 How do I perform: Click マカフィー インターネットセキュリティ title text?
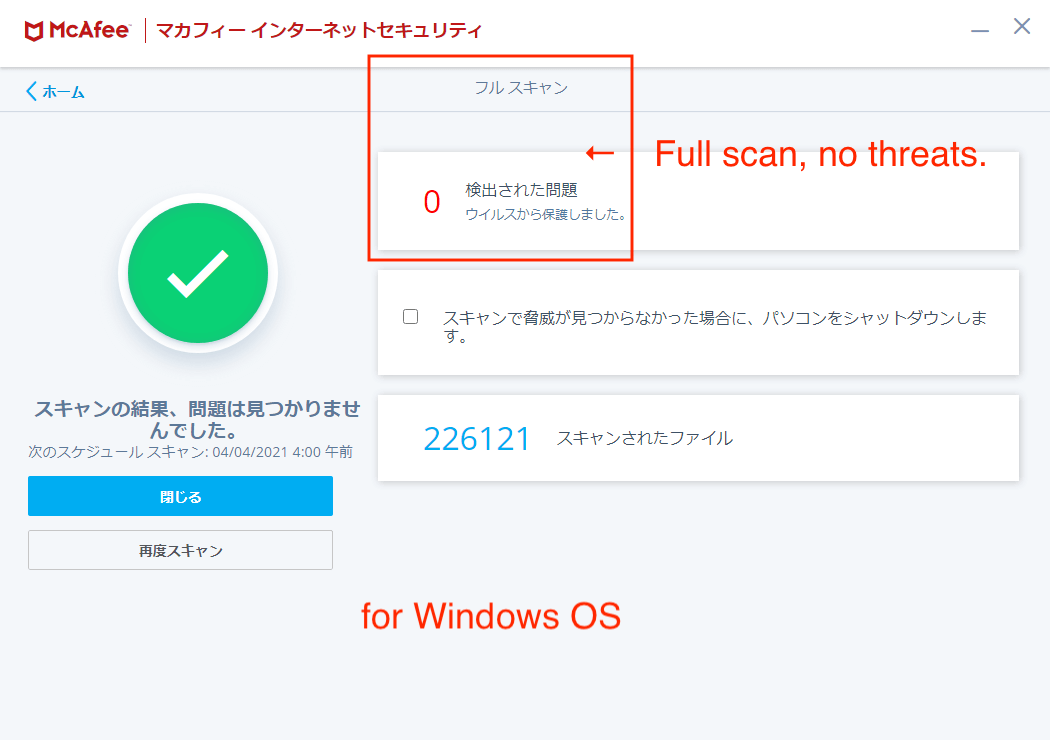[319, 30]
